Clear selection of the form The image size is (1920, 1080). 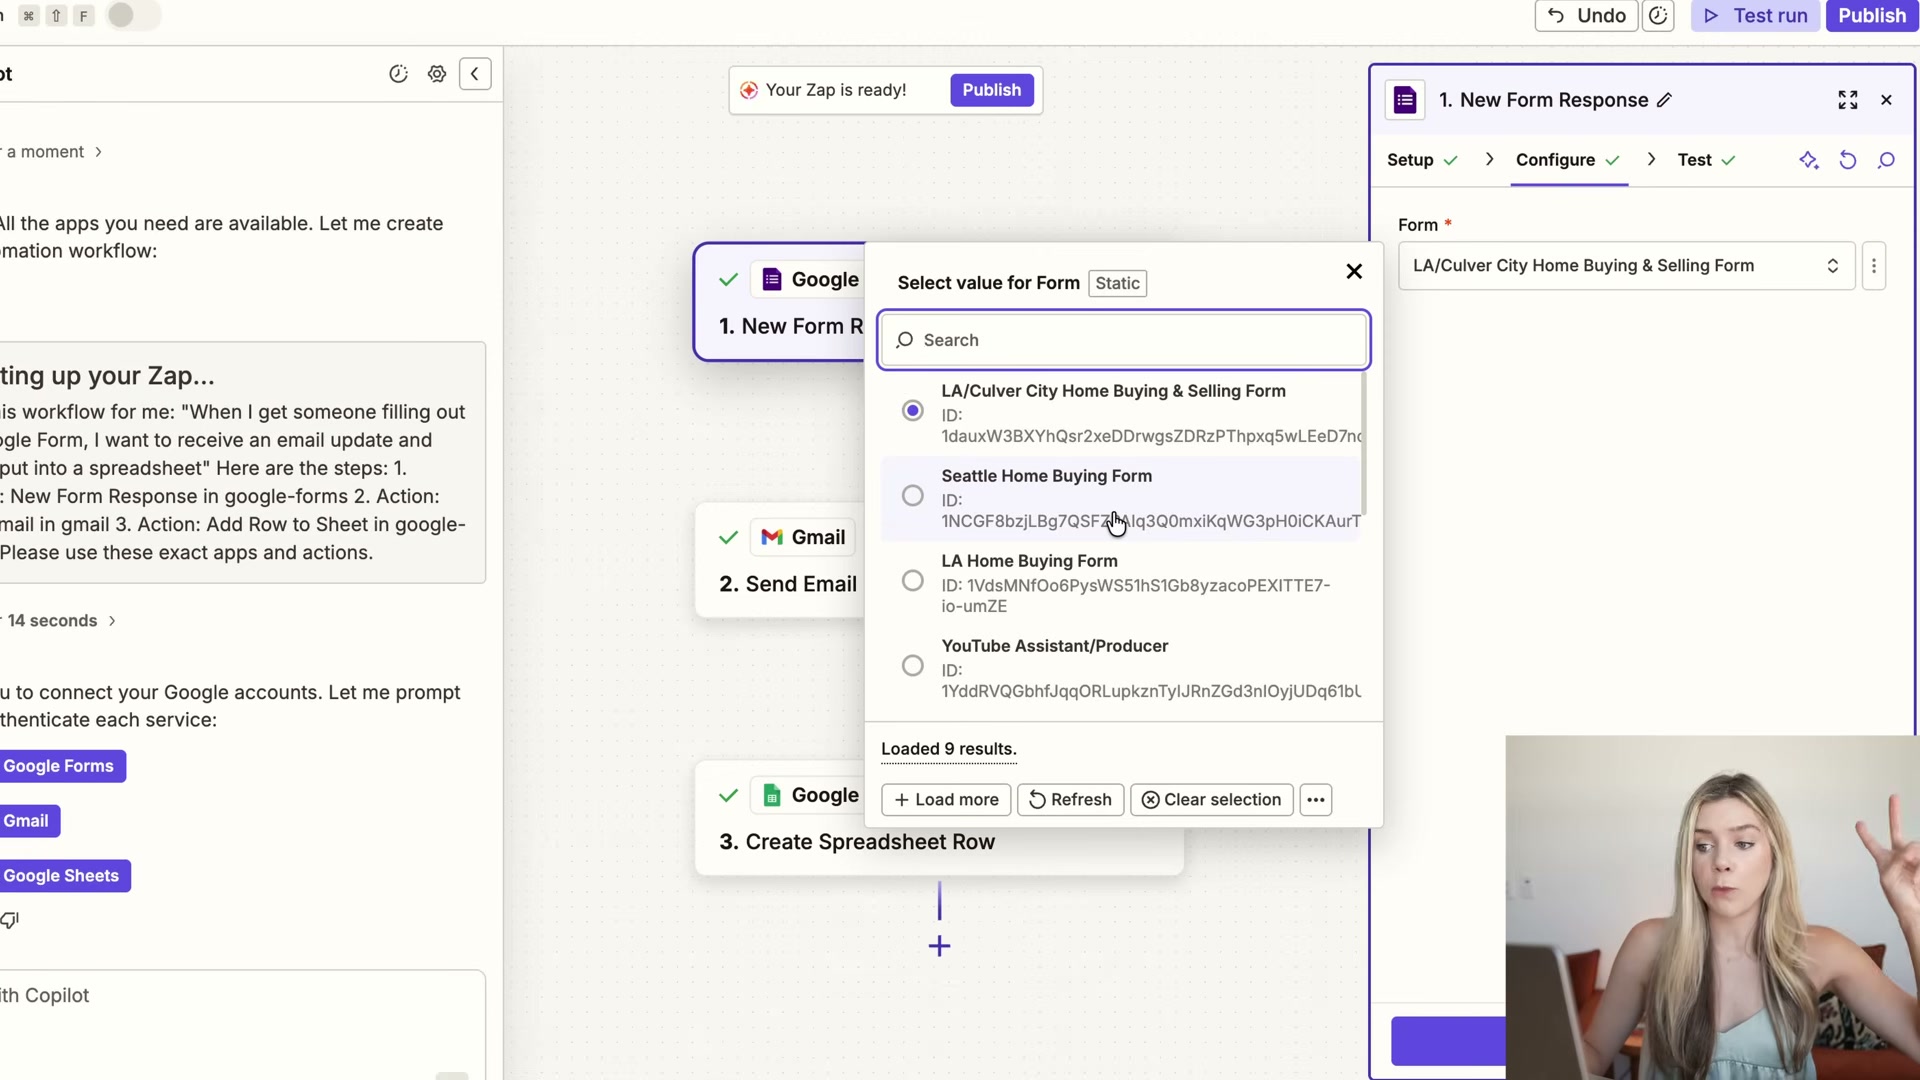coord(1211,800)
